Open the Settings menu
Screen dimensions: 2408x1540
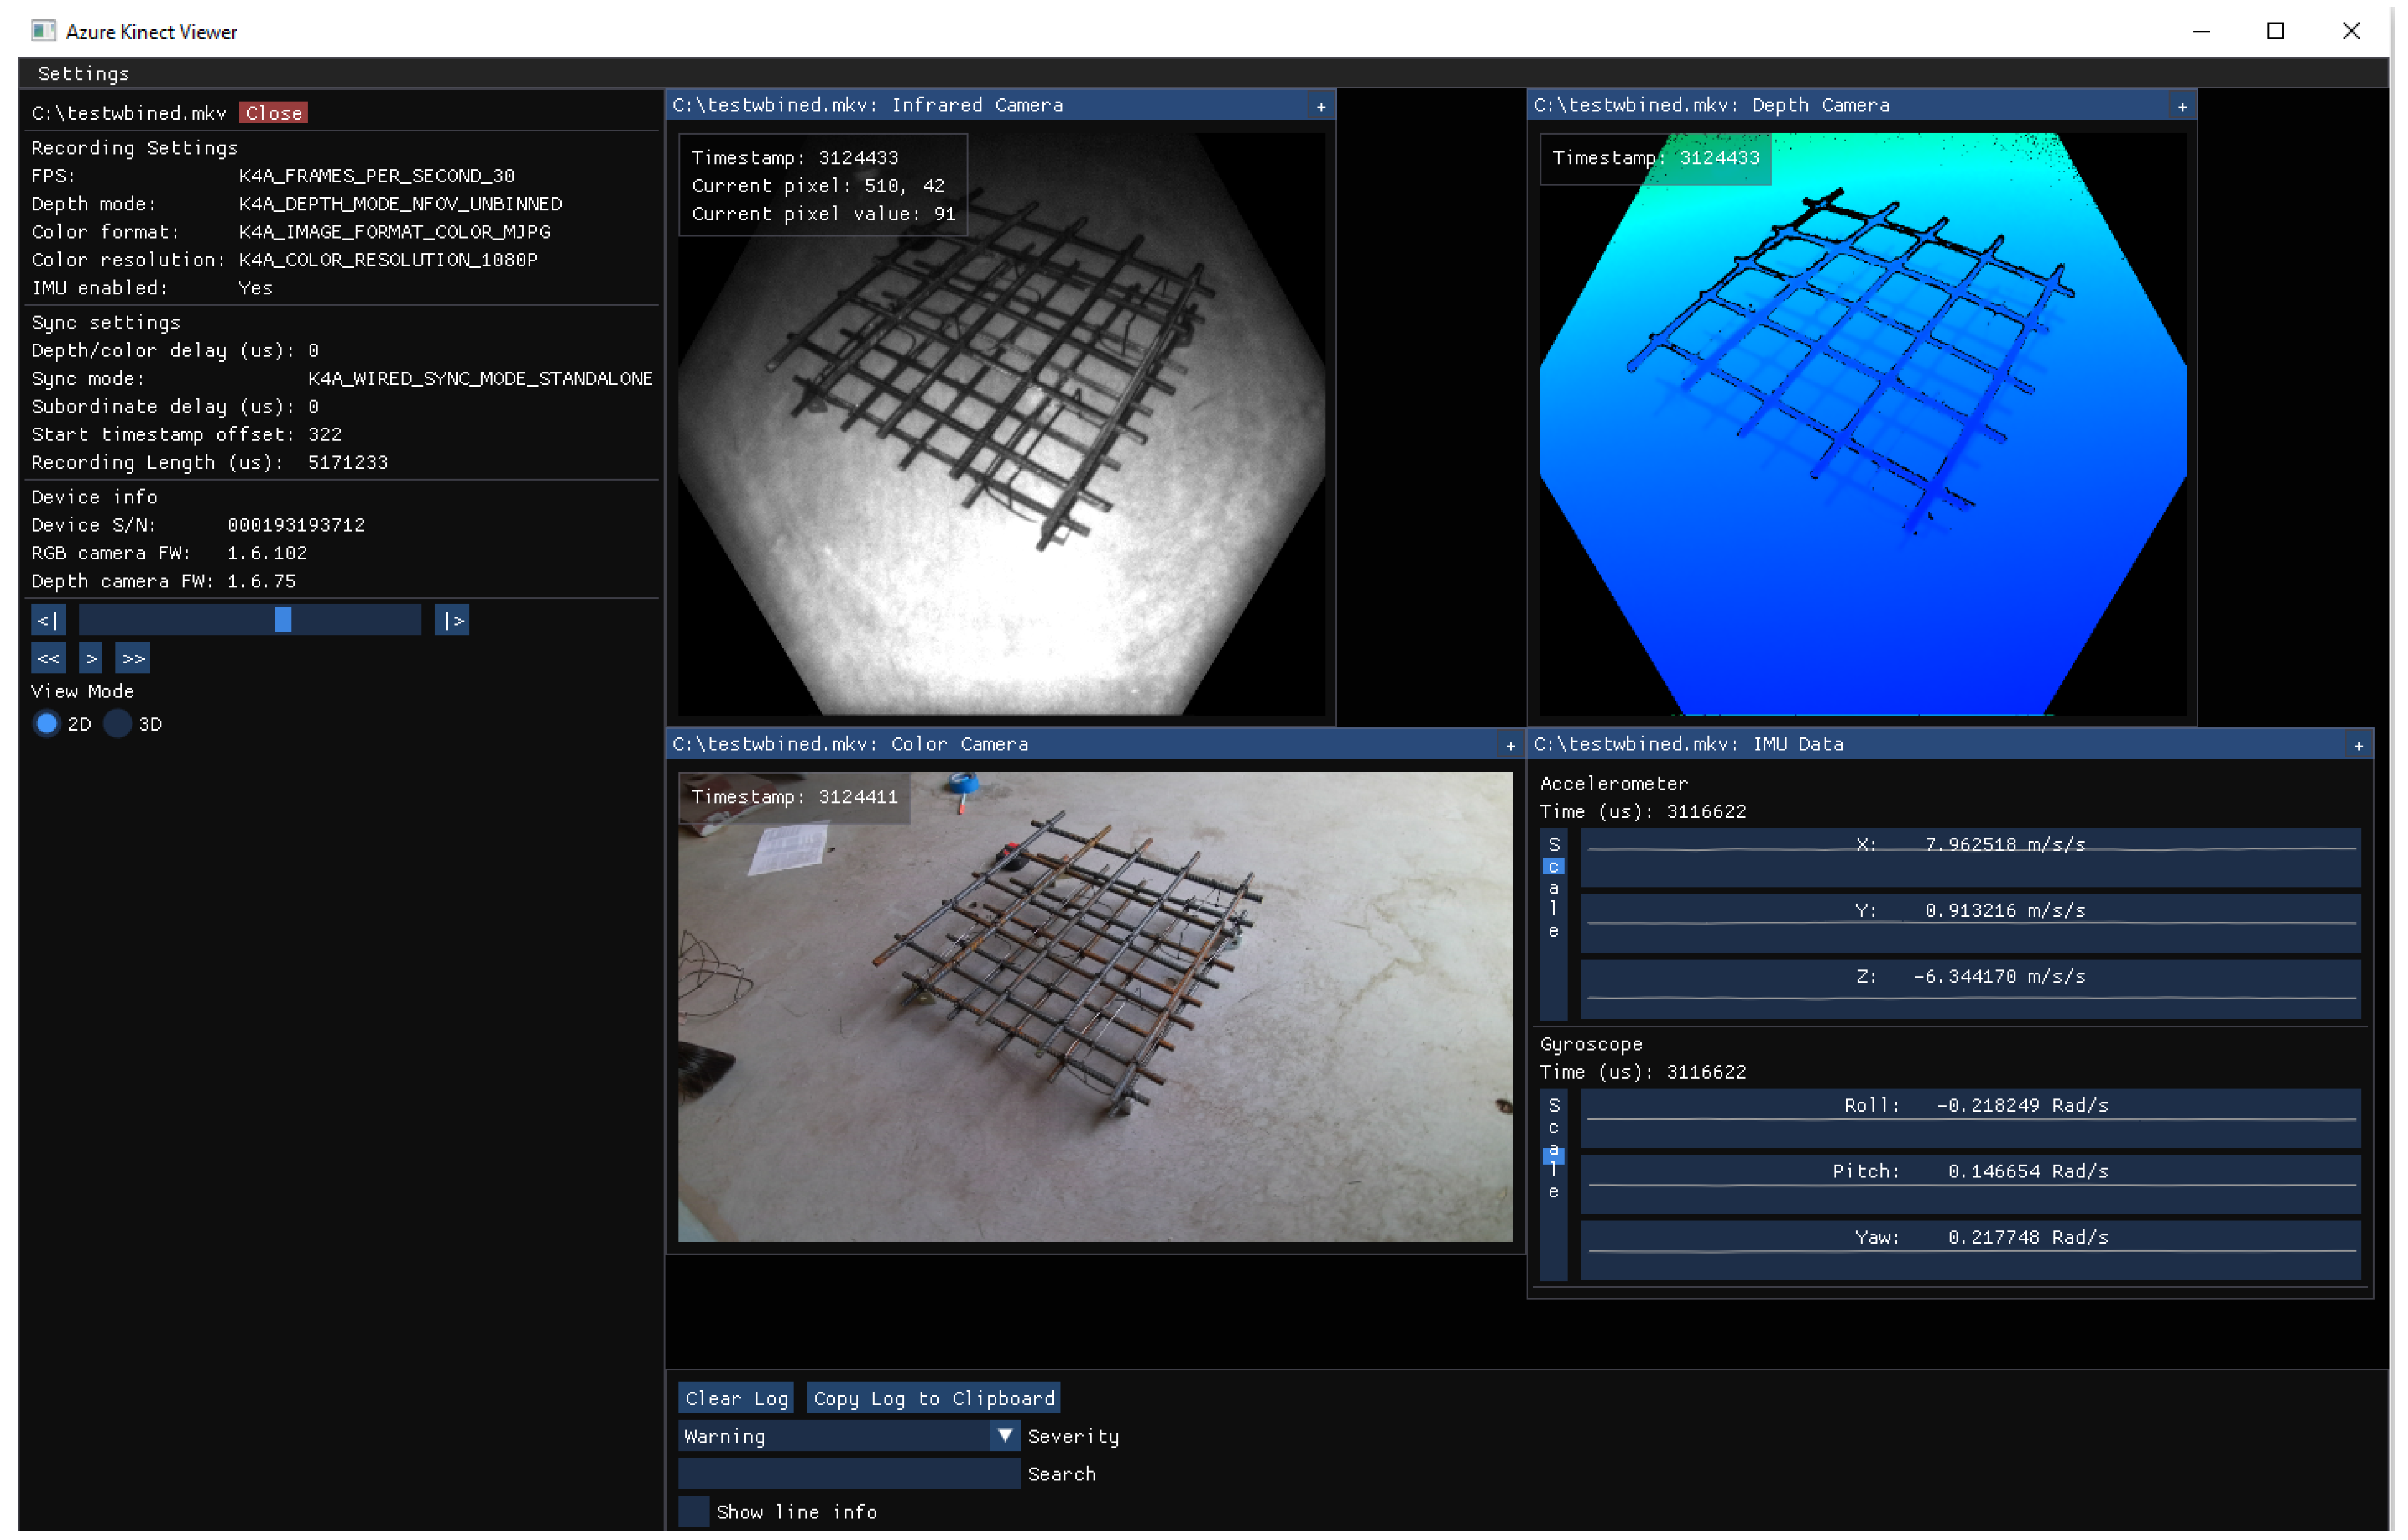[83, 73]
